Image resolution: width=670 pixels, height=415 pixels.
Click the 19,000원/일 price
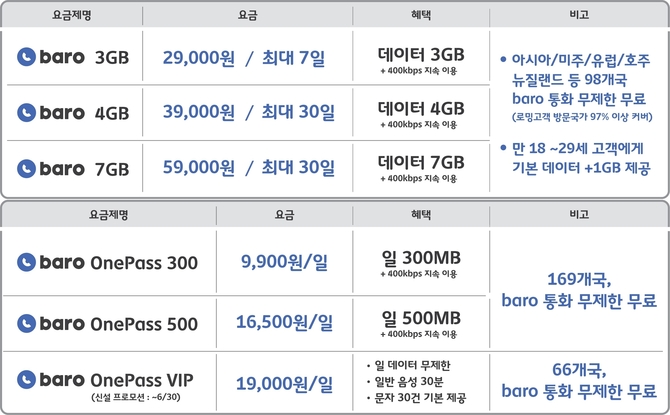[283, 381]
